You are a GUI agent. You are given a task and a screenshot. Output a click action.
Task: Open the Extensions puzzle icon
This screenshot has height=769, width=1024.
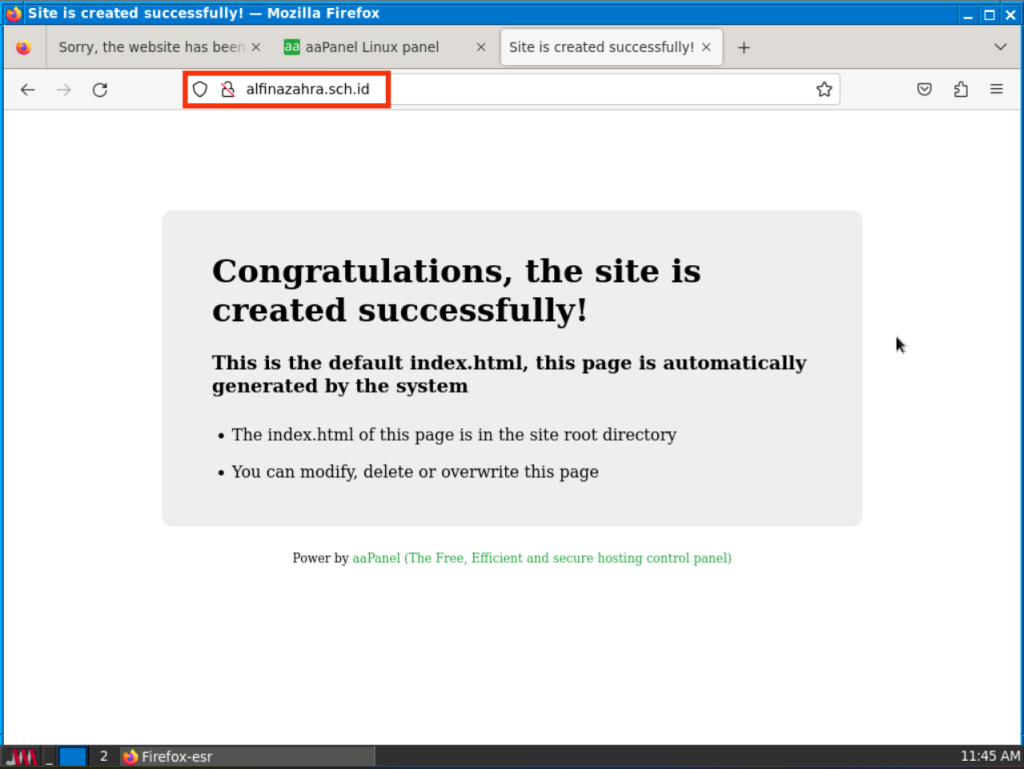click(961, 90)
